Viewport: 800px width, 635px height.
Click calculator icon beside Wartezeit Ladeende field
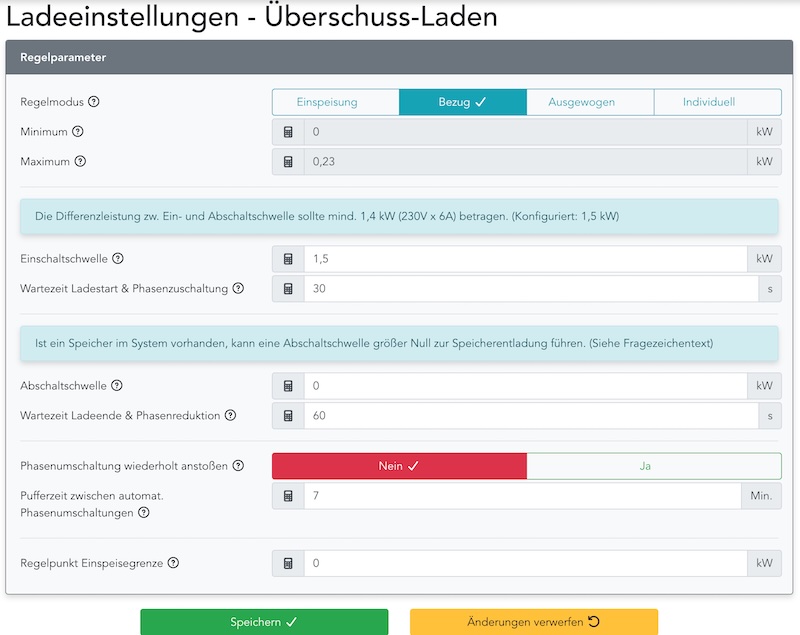pyautogui.click(x=288, y=416)
